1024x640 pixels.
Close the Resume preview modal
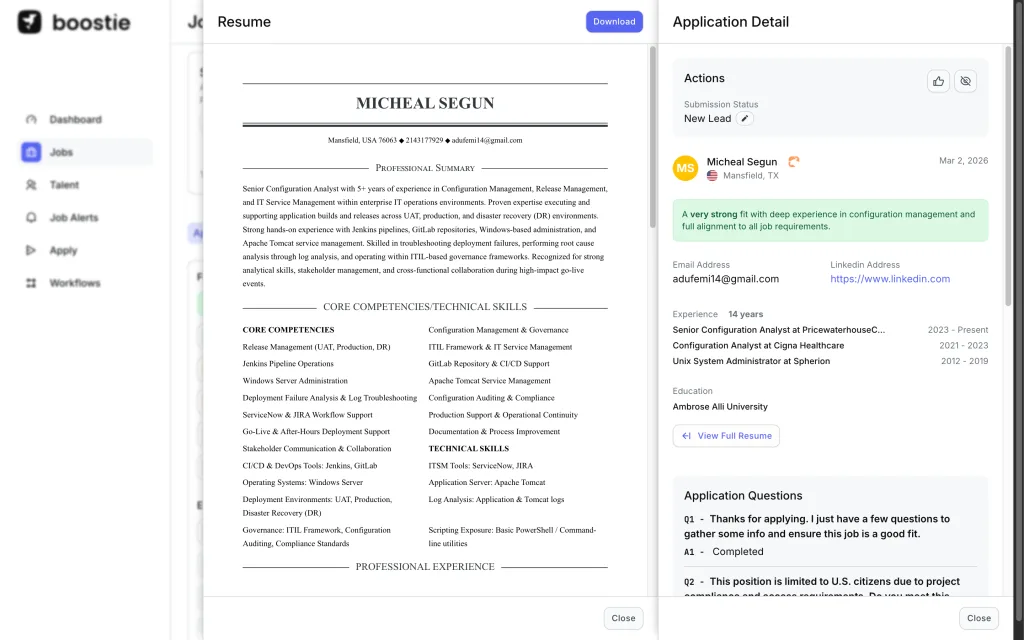[x=623, y=618]
